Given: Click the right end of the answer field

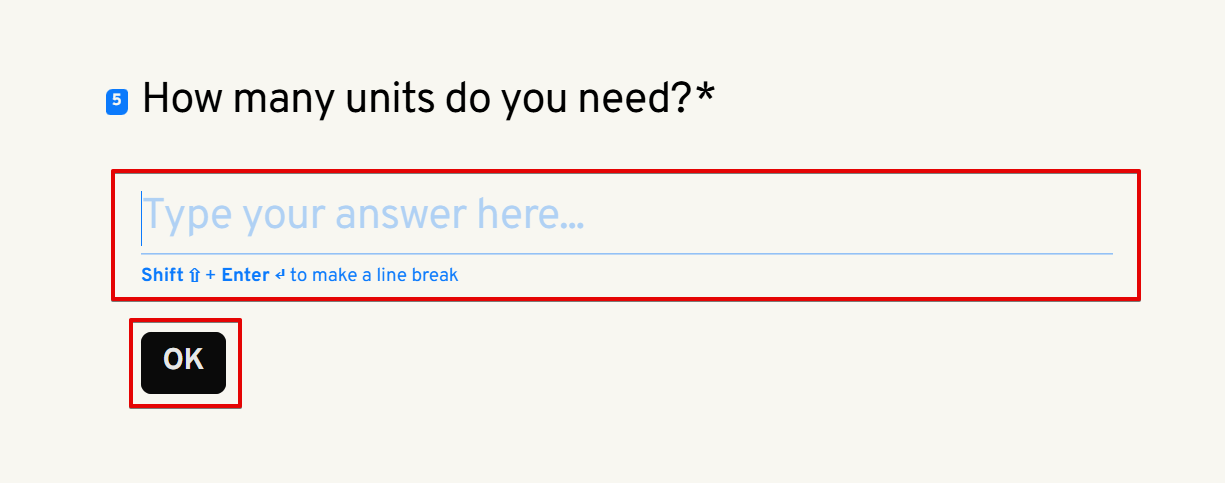Looking at the screenshot, I should tap(1105, 215).
